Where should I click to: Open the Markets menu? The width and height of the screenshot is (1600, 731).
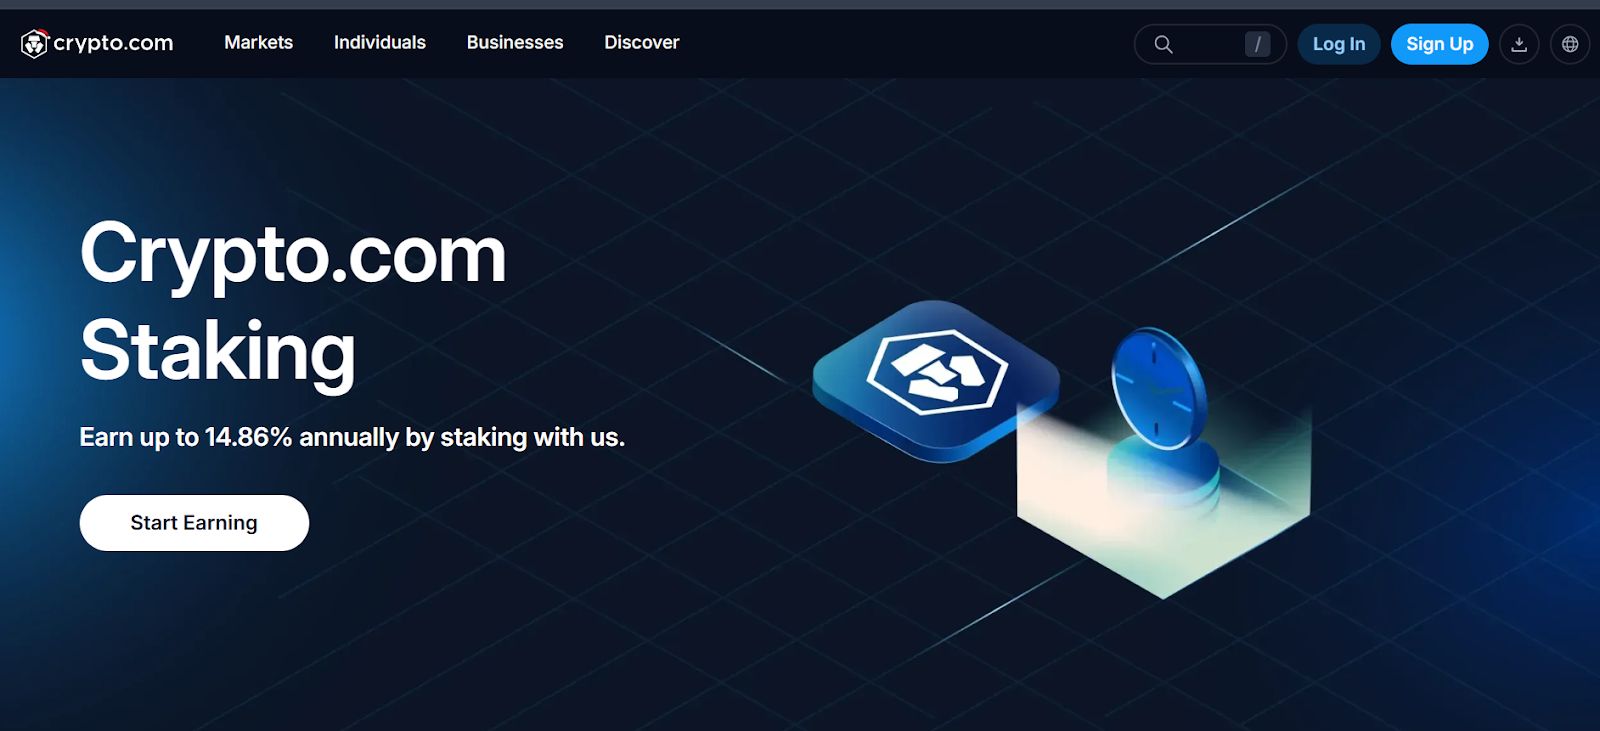[258, 43]
